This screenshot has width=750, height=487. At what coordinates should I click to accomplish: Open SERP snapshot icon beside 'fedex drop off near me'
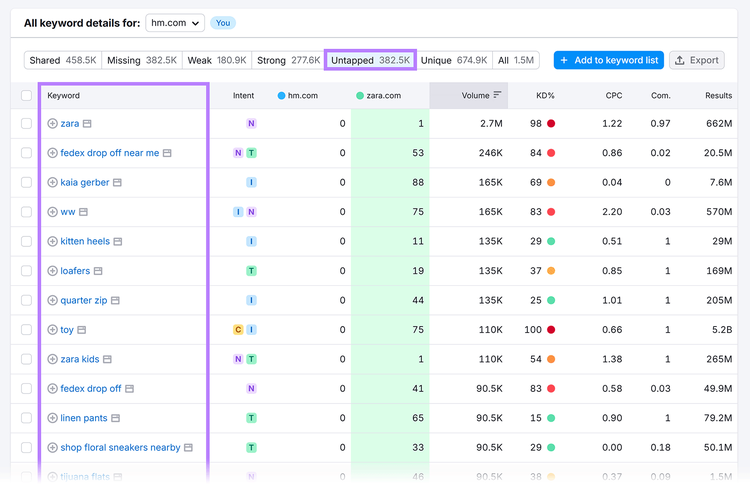167,153
